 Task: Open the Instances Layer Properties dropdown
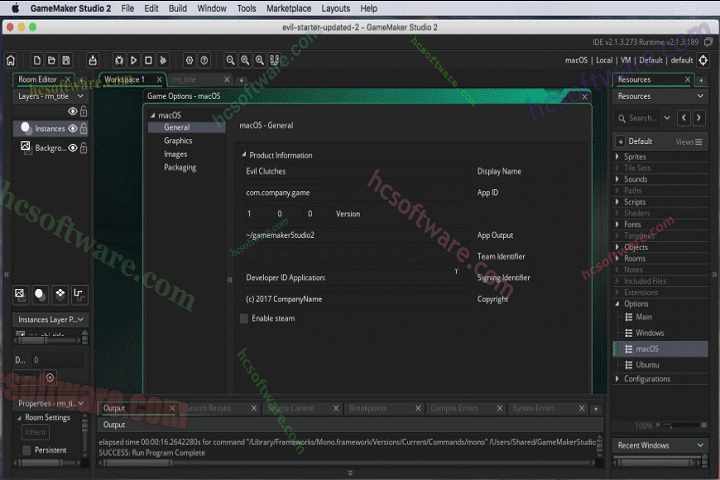pyautogui.click(x=80, y=319)
